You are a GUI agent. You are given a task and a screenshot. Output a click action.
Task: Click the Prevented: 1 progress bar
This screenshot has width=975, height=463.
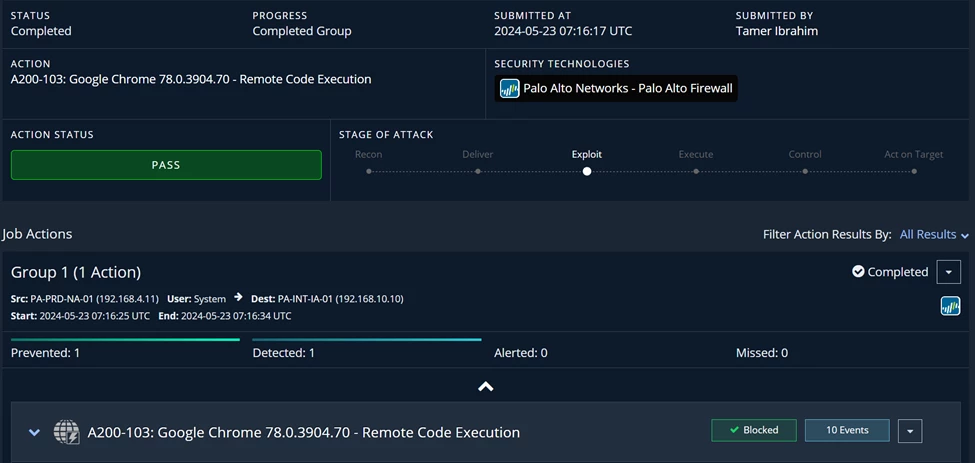coord(126,340)
